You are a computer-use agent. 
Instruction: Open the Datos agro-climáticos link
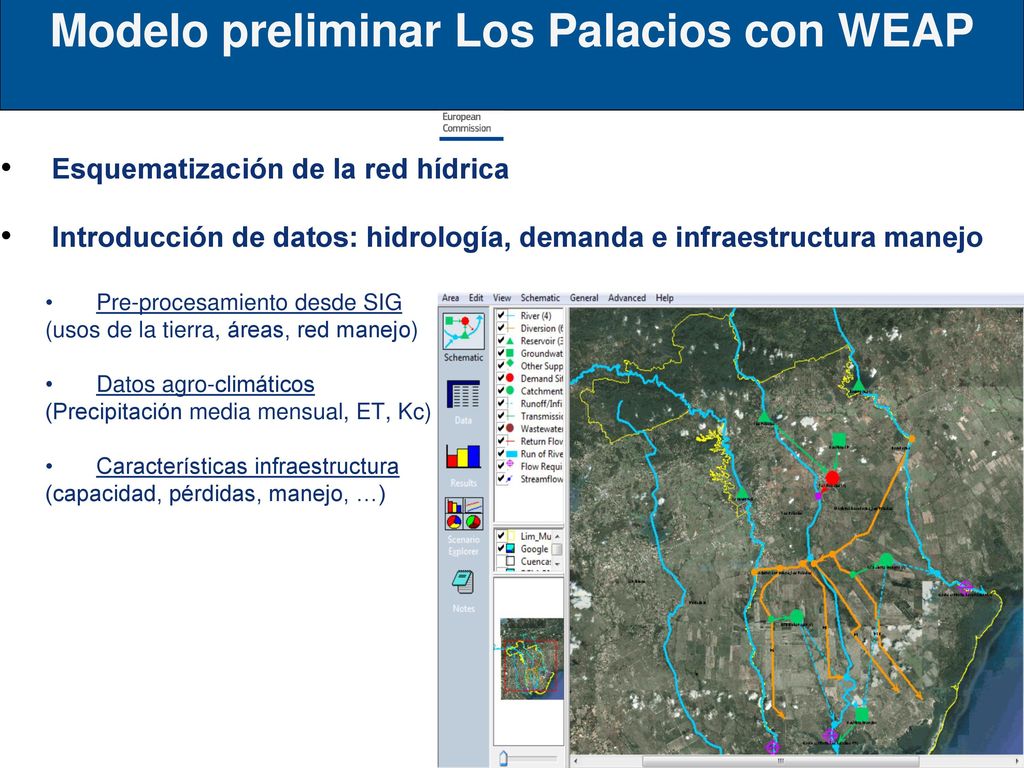205,384
